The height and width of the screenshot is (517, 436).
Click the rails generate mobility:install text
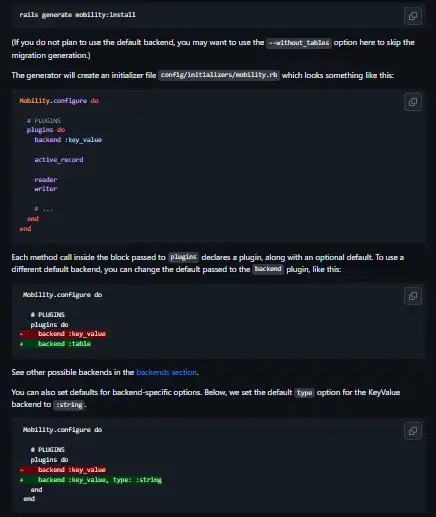(x=77, y=15)
